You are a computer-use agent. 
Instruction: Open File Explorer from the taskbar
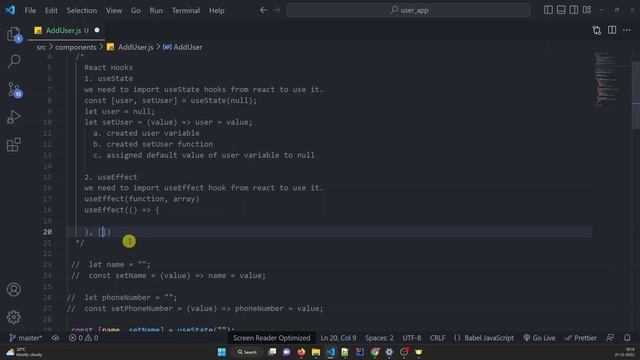(x=316, y=352)
